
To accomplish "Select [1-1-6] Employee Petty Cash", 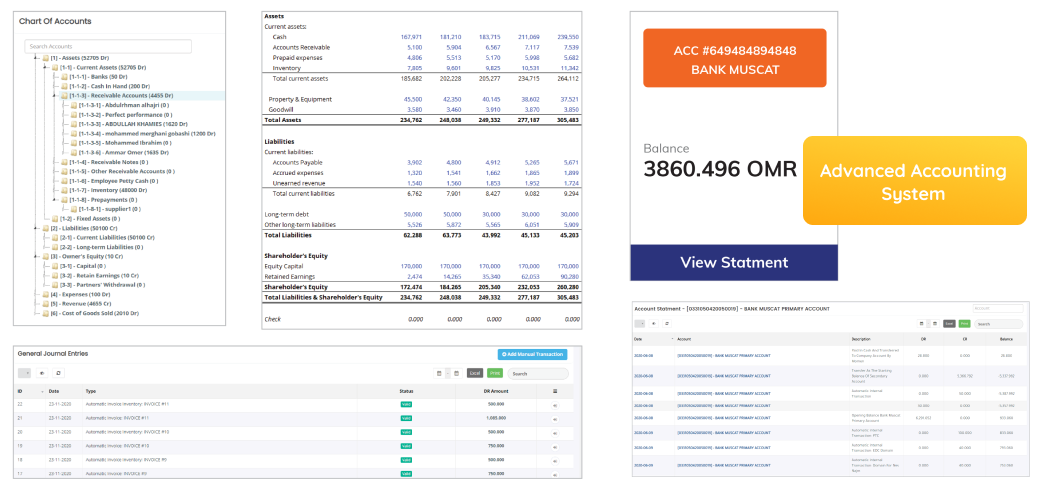I will (114, 181).
